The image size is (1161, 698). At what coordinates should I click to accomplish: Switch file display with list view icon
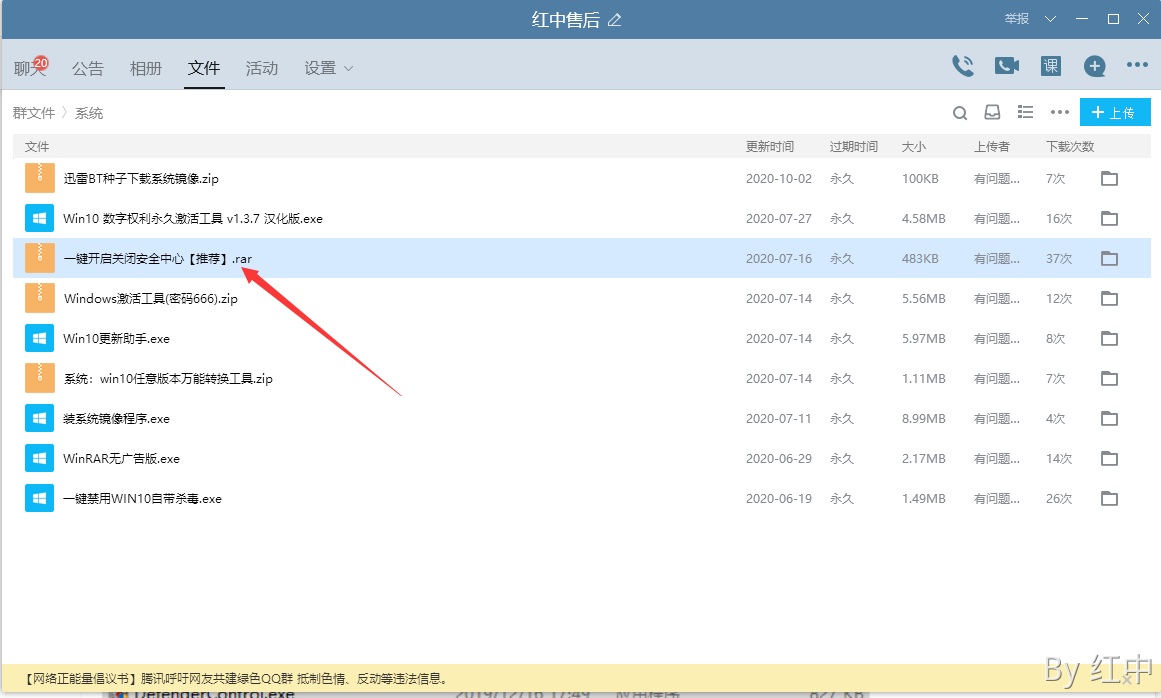pos(1025,113)
